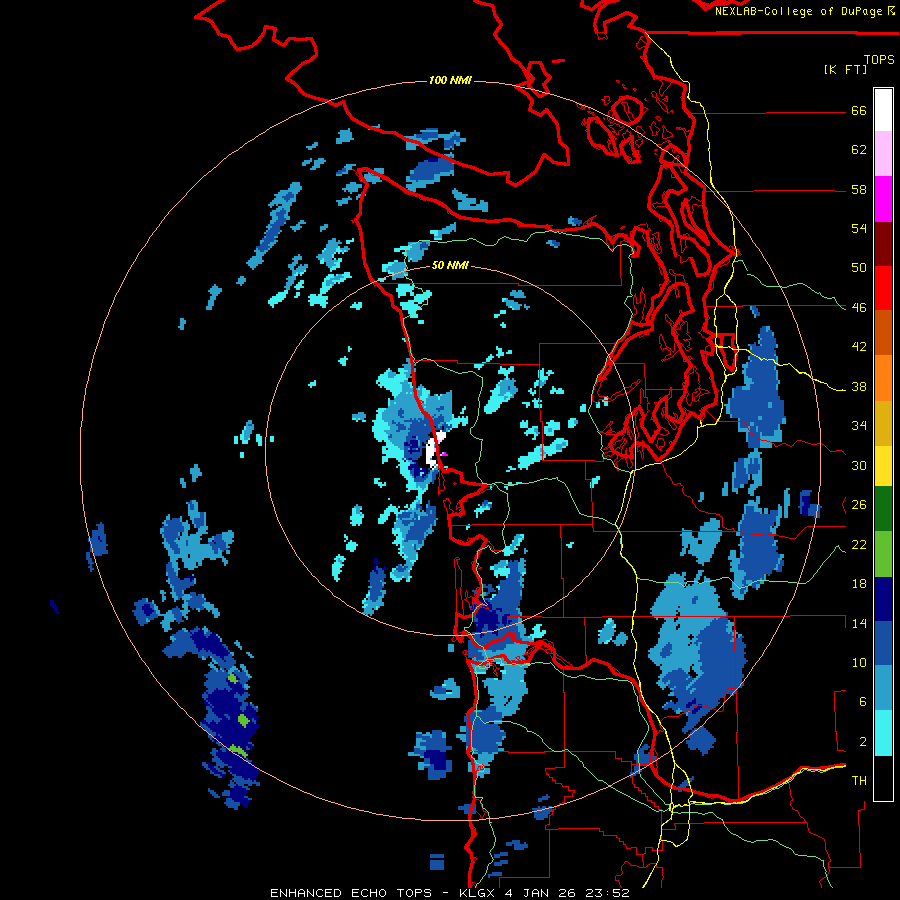
Task: Select the white swatch atop the color scale
Action: click(x=883, y=110)
